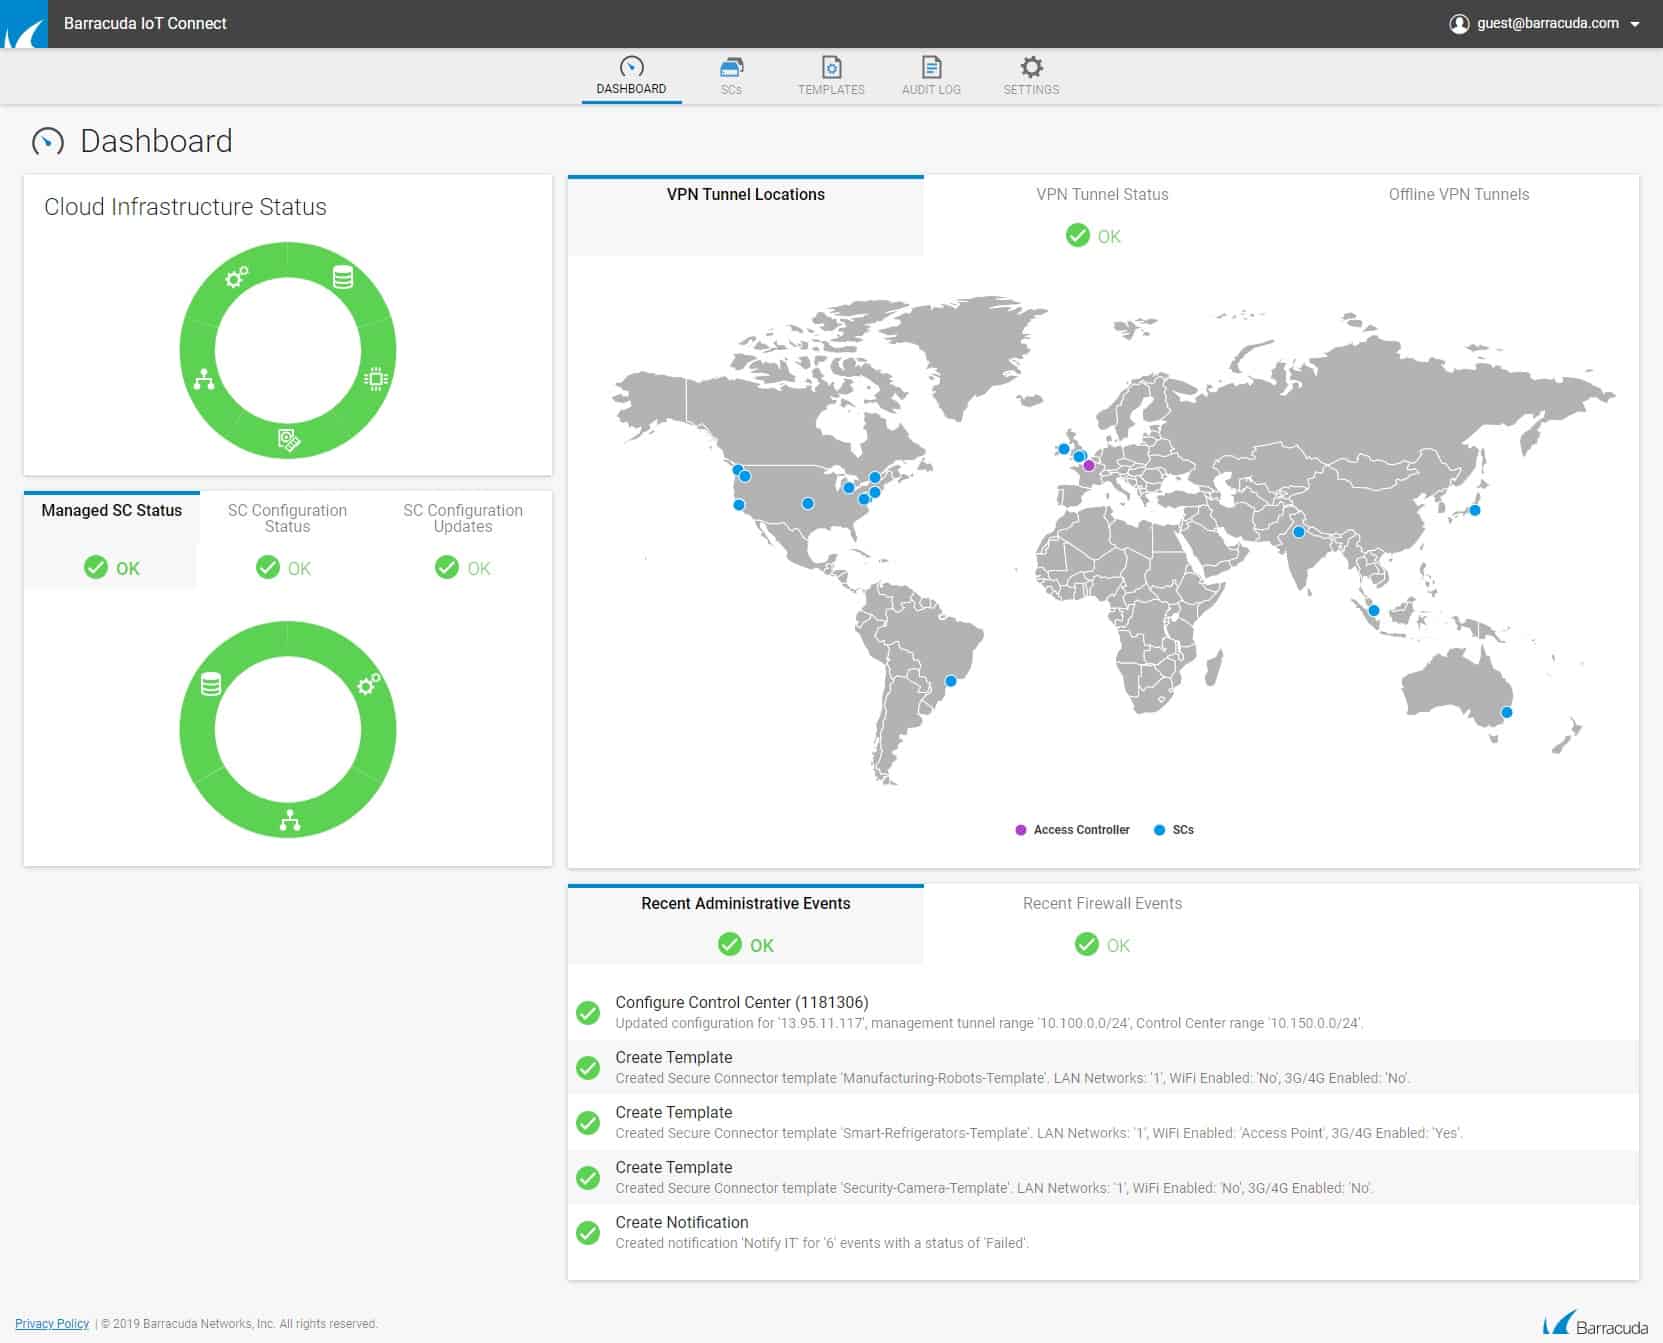The width and height of the screenshot is (1663, 1343).
Task: Click the database icon on Managed SC ring
Action: click(x=211, y=684)
